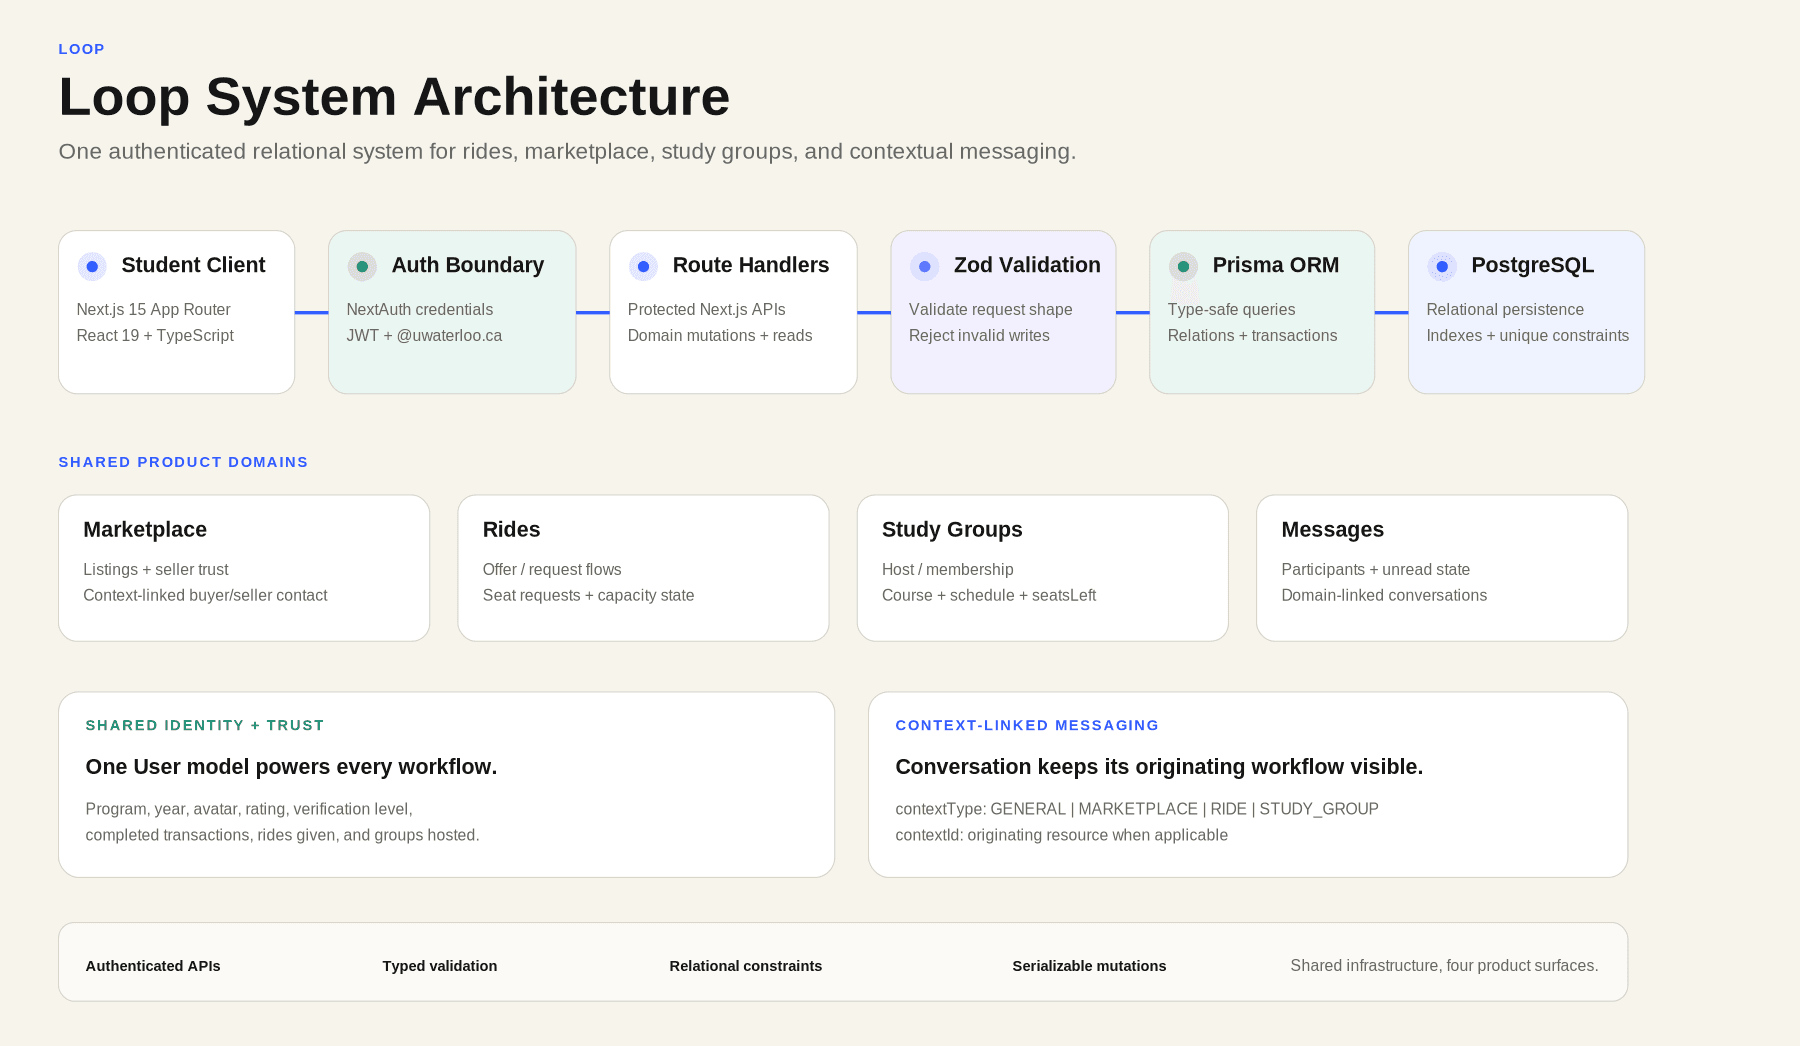Click the green dot icon beside Prisma ORM
The image size is (1800, 1046).
(1183, 267)
